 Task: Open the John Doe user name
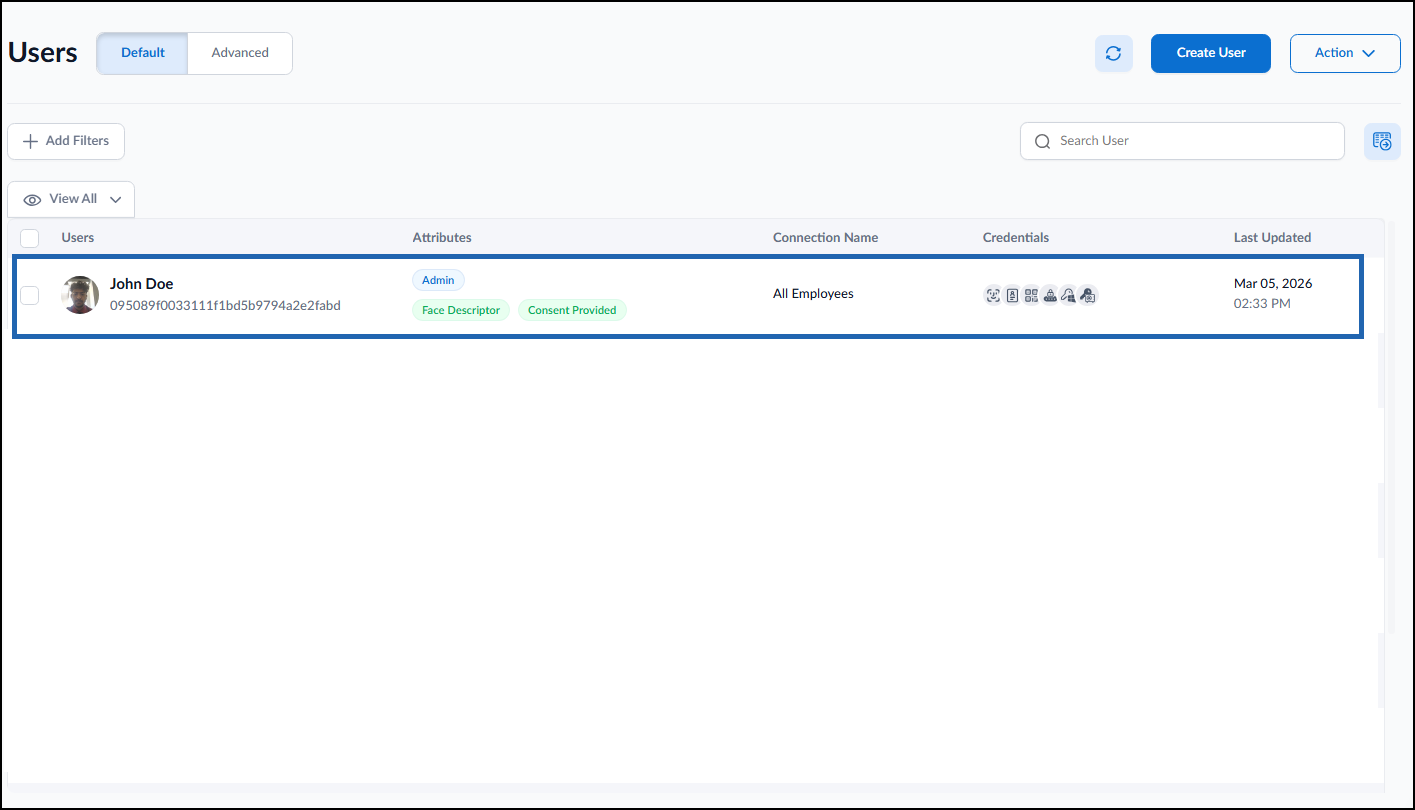coord(141,284)
